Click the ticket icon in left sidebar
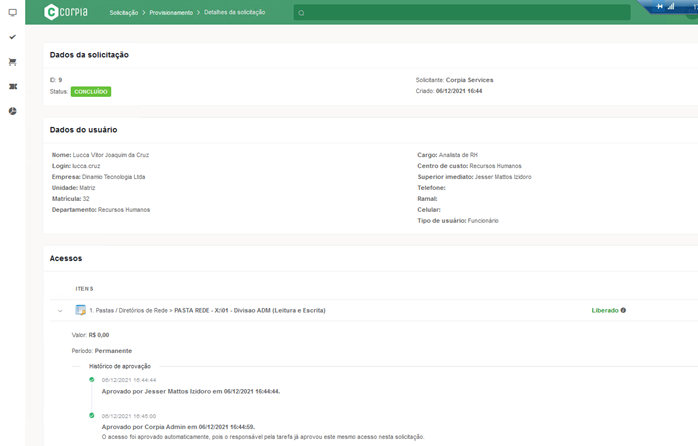The width and height of the screenshot is (698, 446). 12,87
